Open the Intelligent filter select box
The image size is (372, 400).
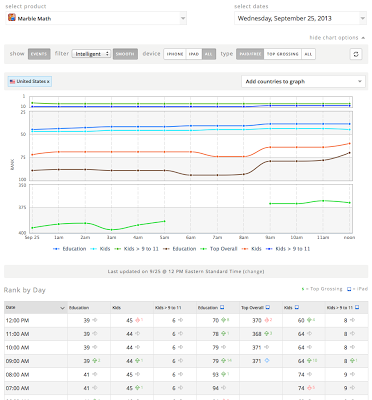91,54
